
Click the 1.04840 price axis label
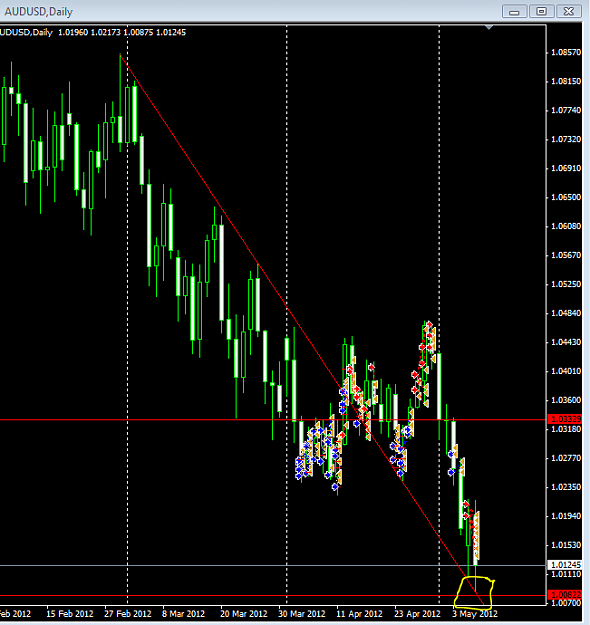click(x=566, y=313)
